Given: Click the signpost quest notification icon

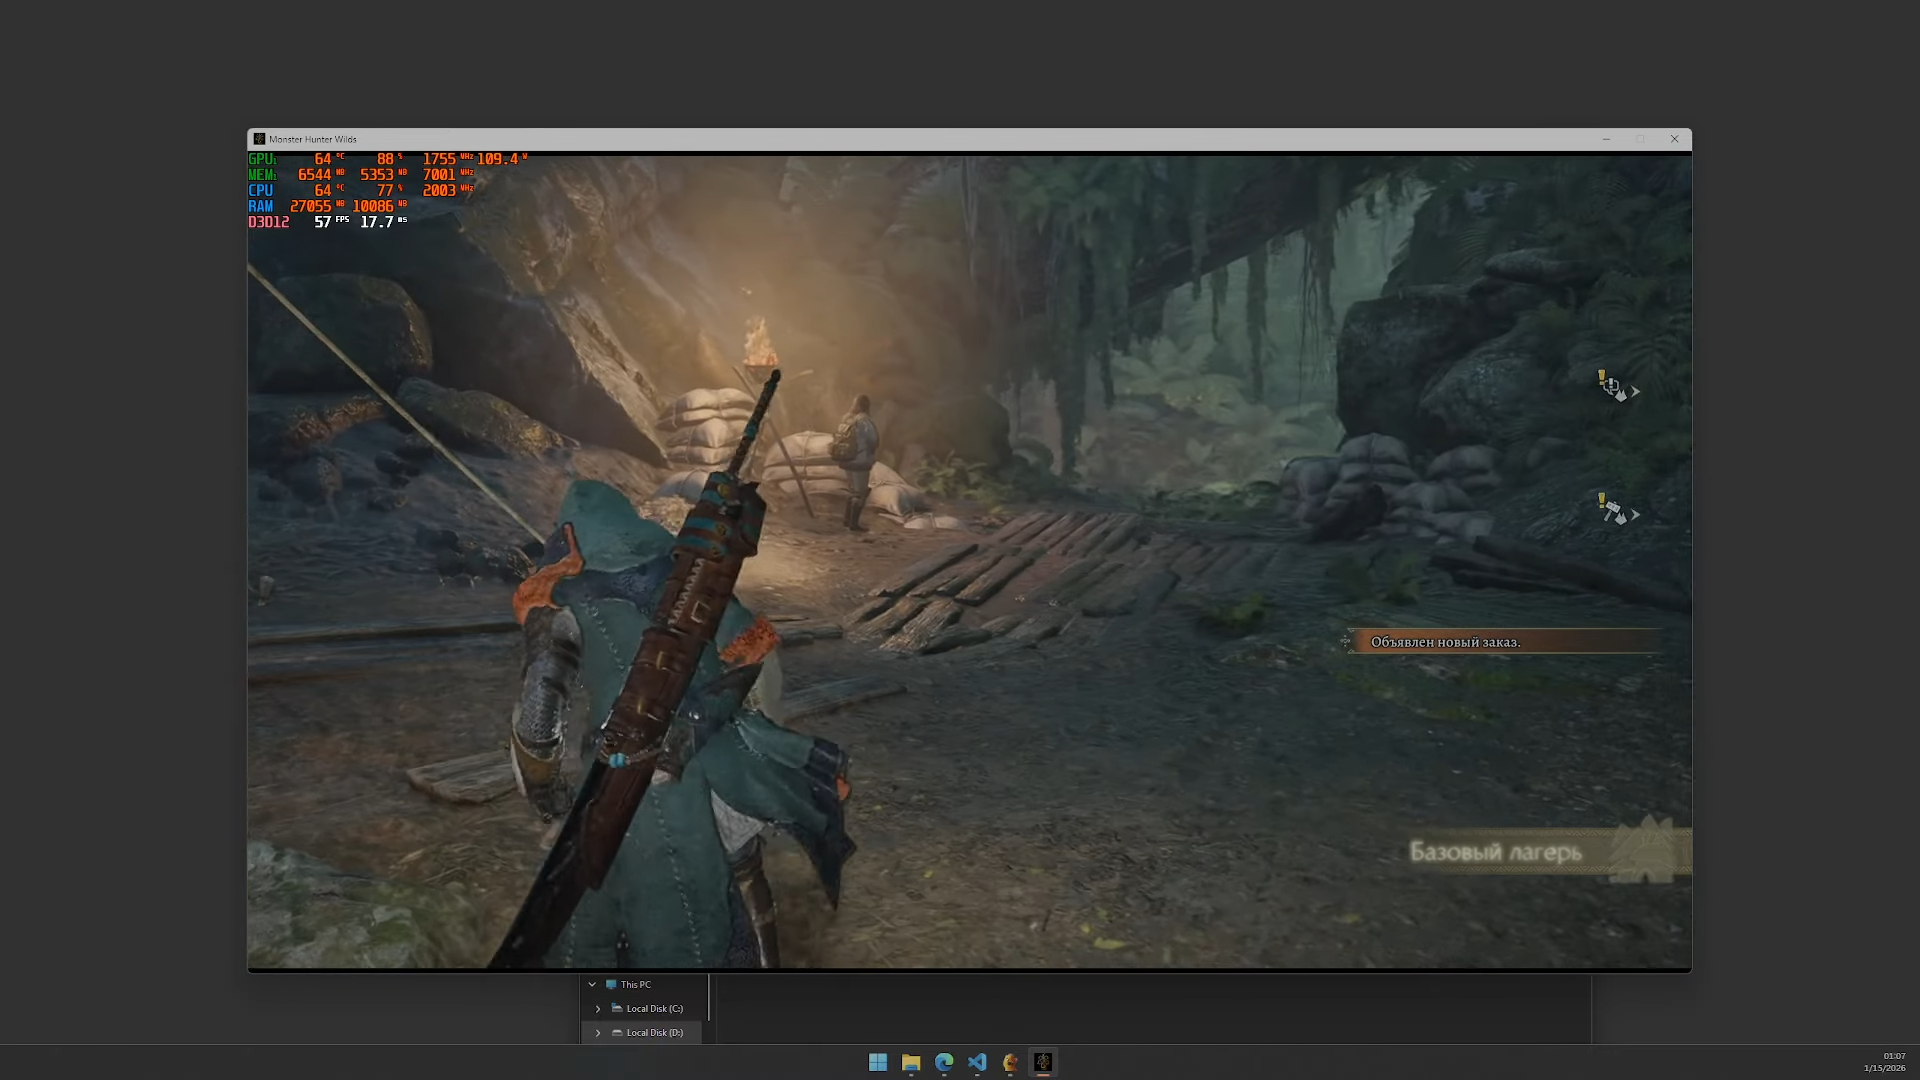Looking at the screenshot, I should point(1611,510).
